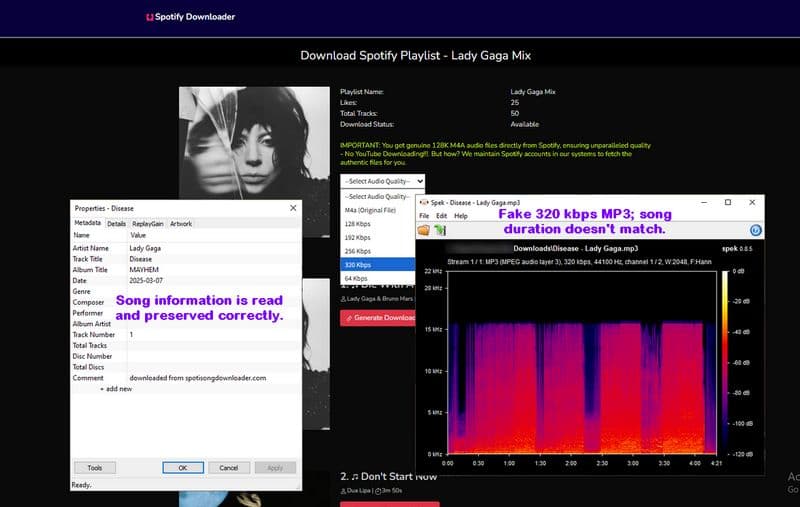800x507 pixels.
Task: Select the Track Title value Disease
Action: tap(140, 259)
